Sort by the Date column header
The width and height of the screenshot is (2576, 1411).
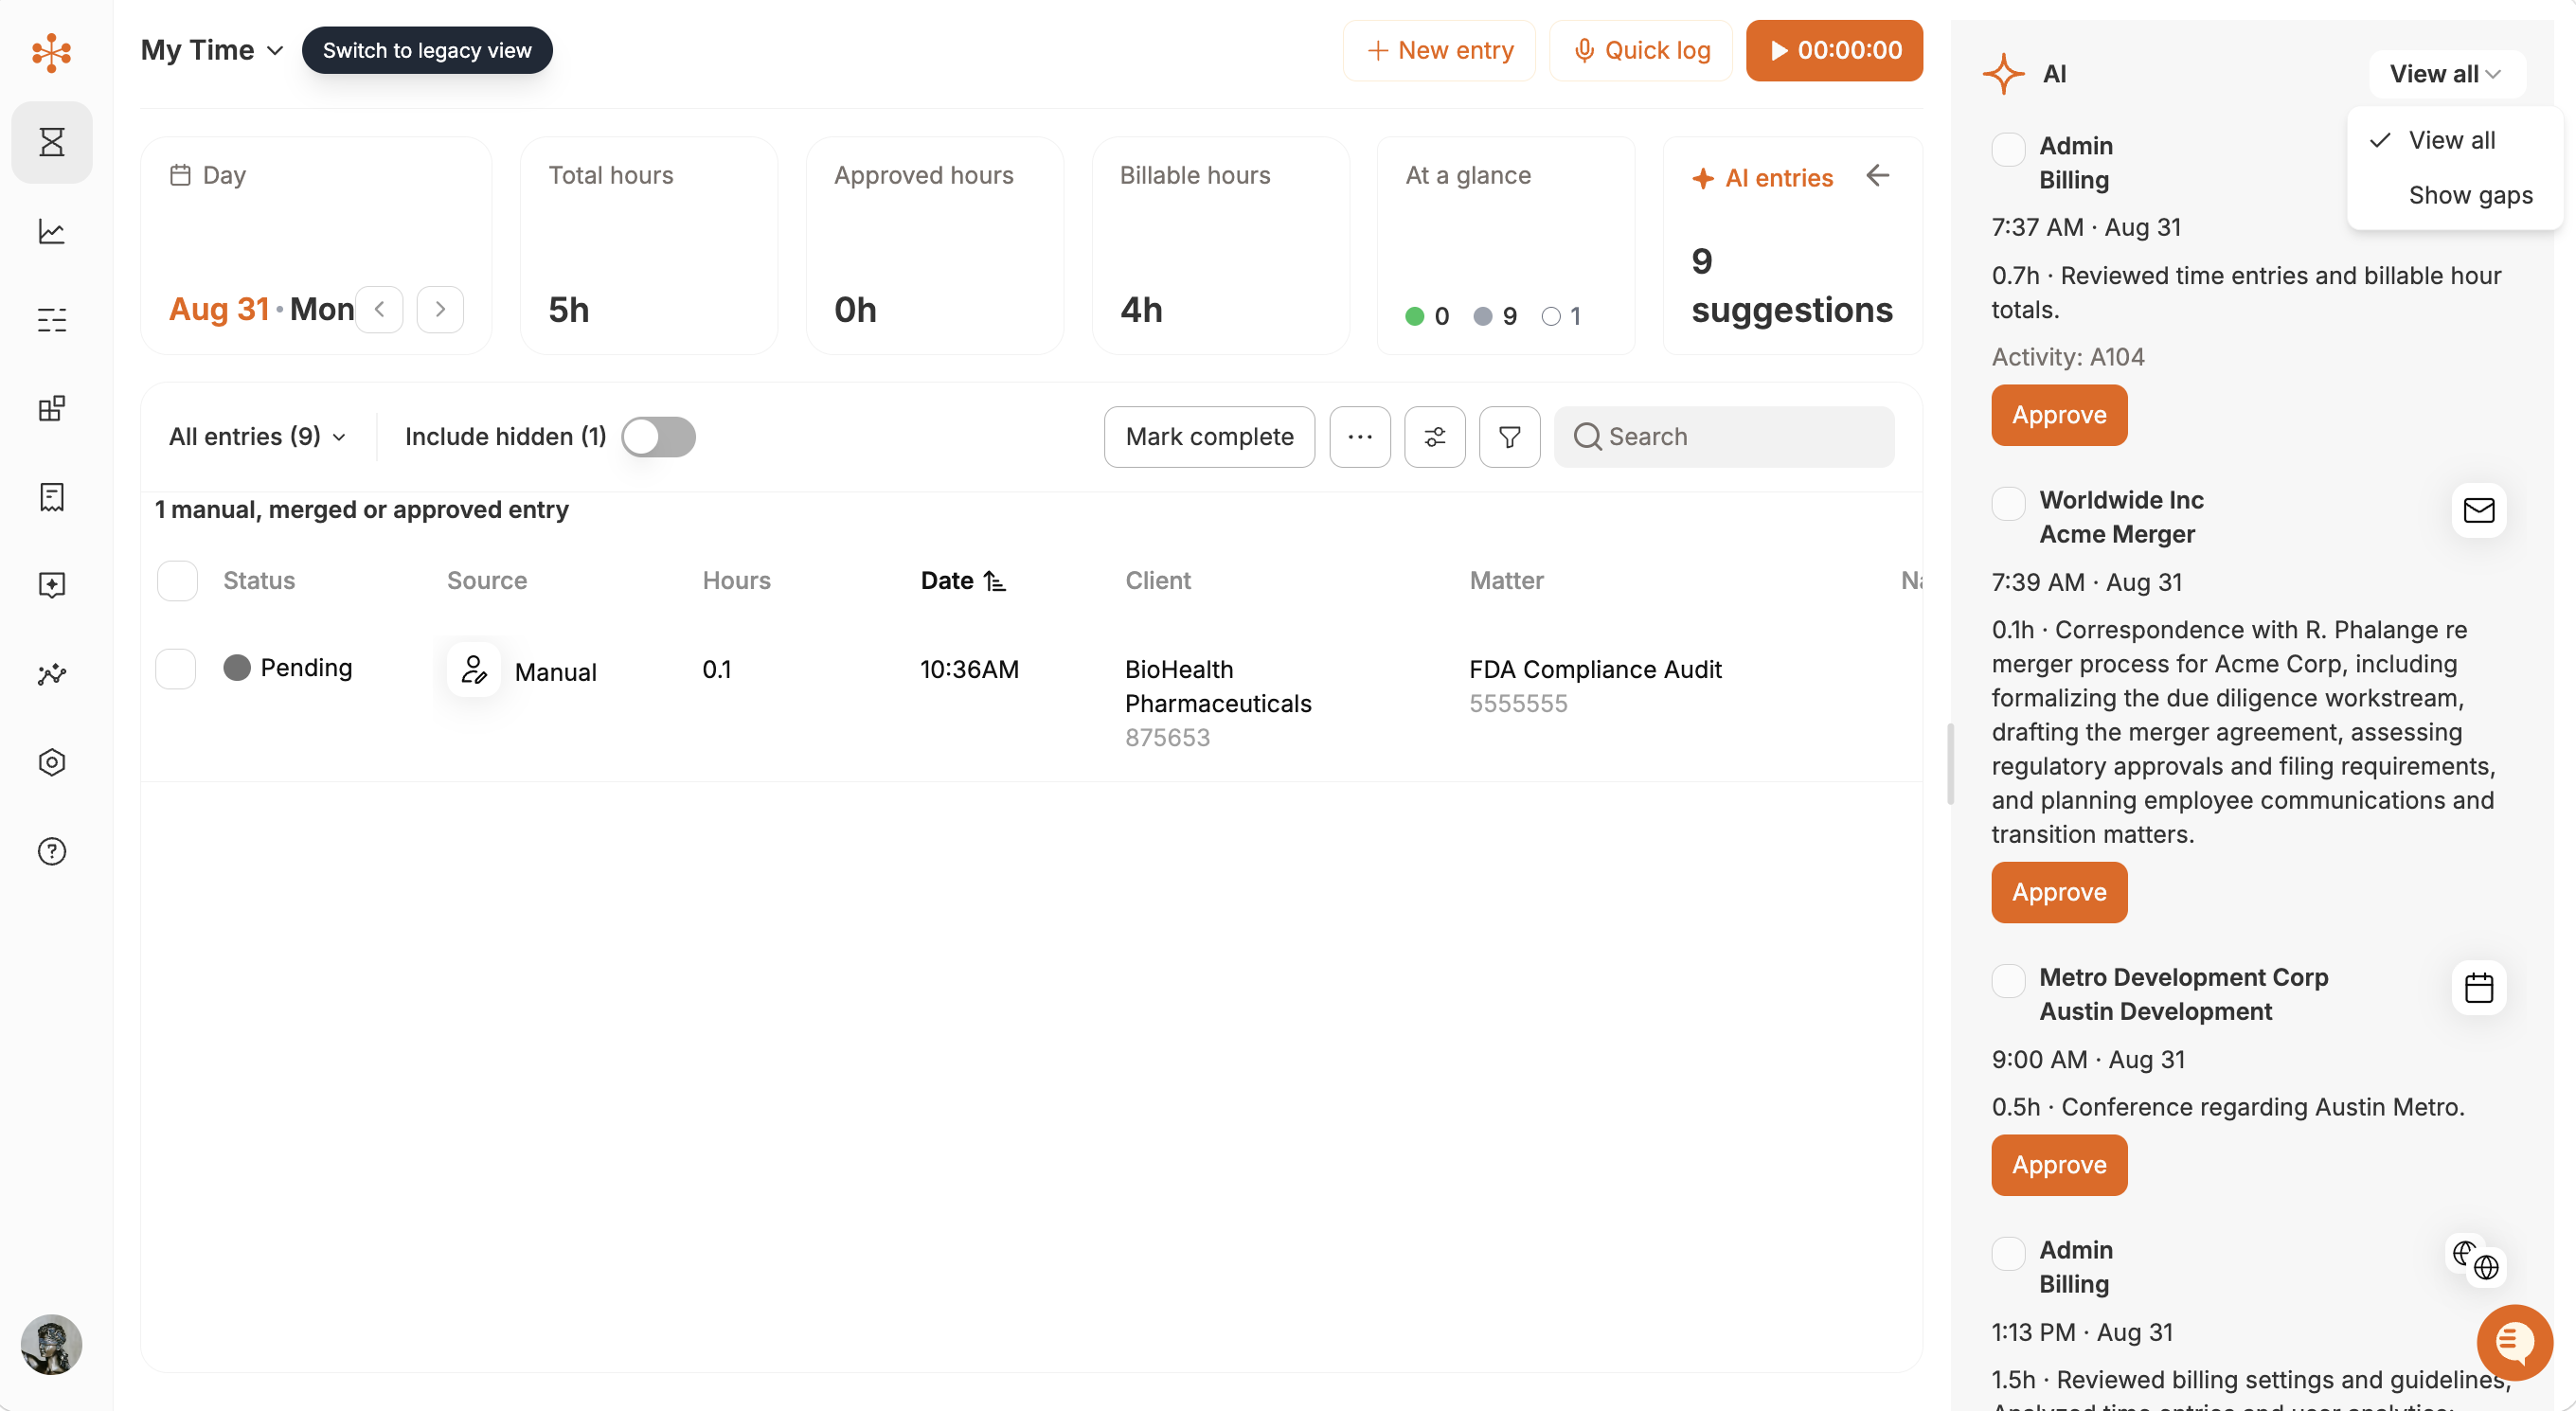[x=963, y=581]
